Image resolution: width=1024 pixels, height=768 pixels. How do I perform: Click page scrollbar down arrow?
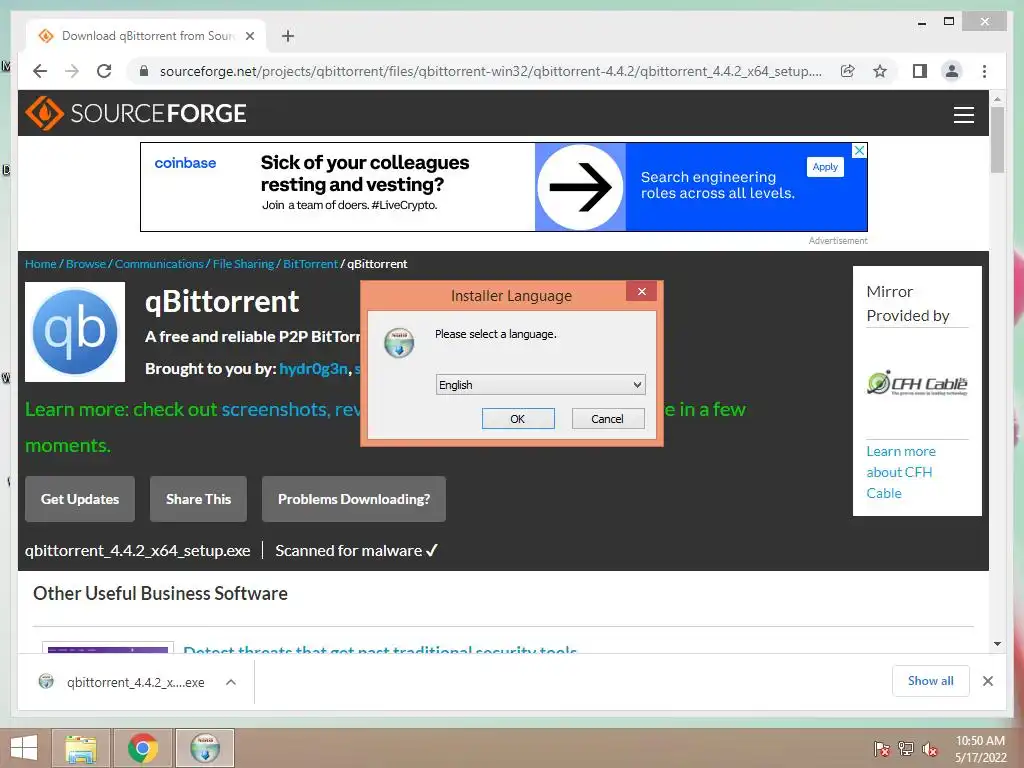997,644
